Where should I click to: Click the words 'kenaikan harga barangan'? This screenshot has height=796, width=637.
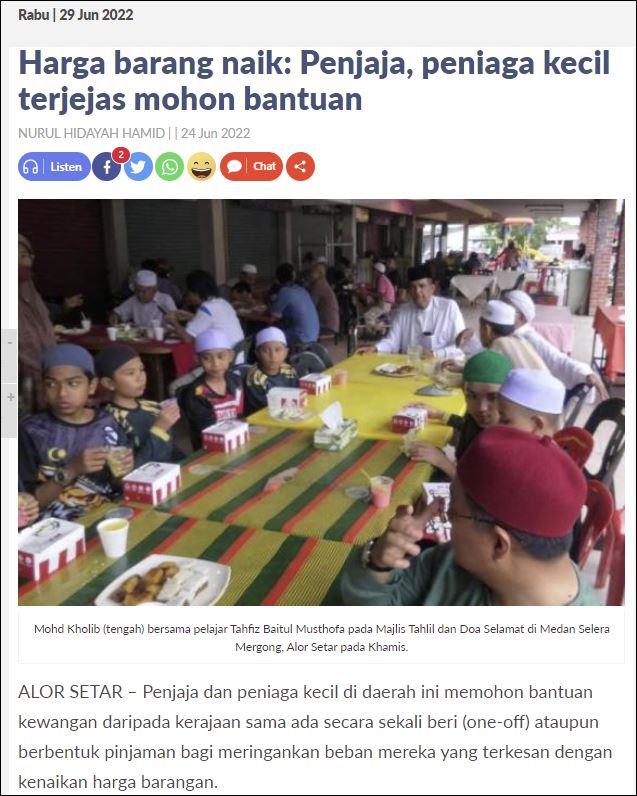point(118,782)
